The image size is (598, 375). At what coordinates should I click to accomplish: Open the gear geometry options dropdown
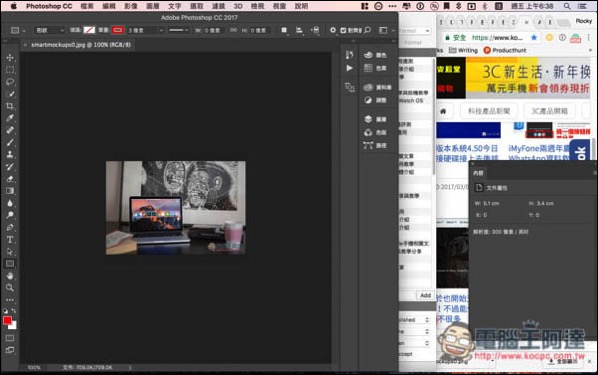point(333,30)
